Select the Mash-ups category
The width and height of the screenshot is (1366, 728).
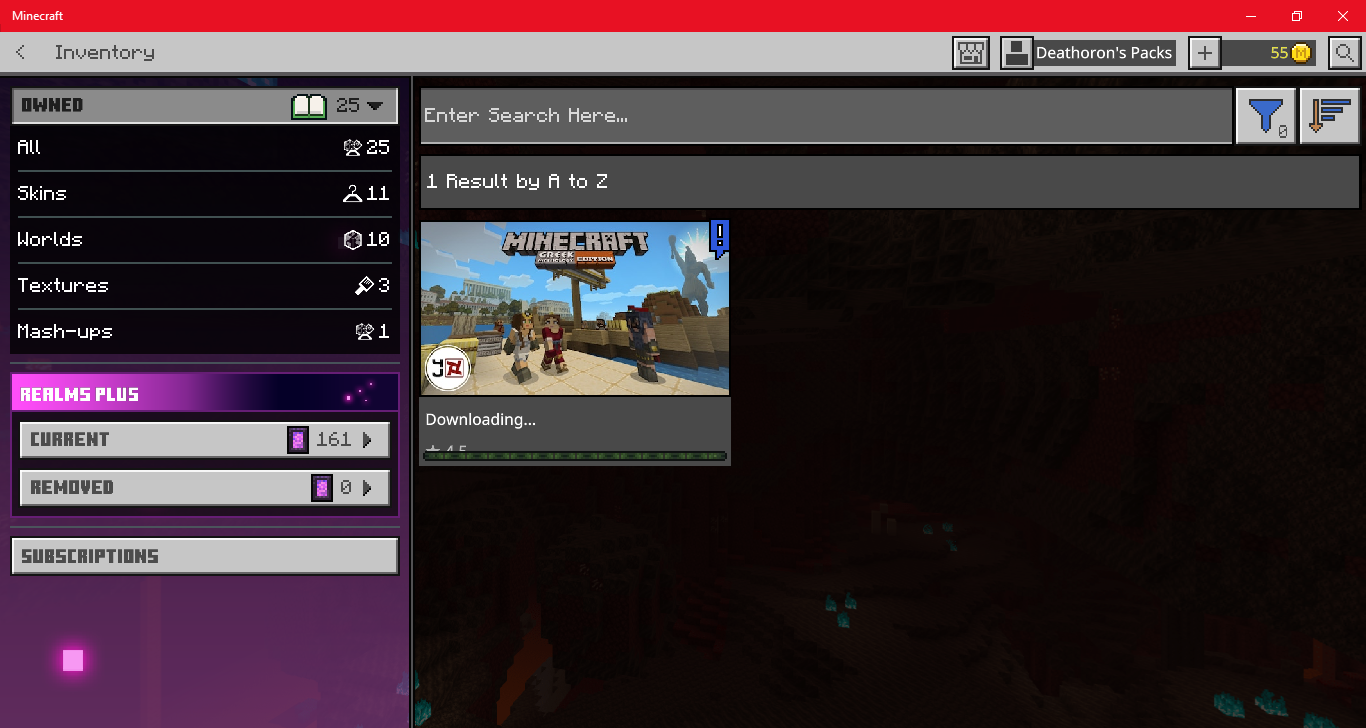point(204,331)
